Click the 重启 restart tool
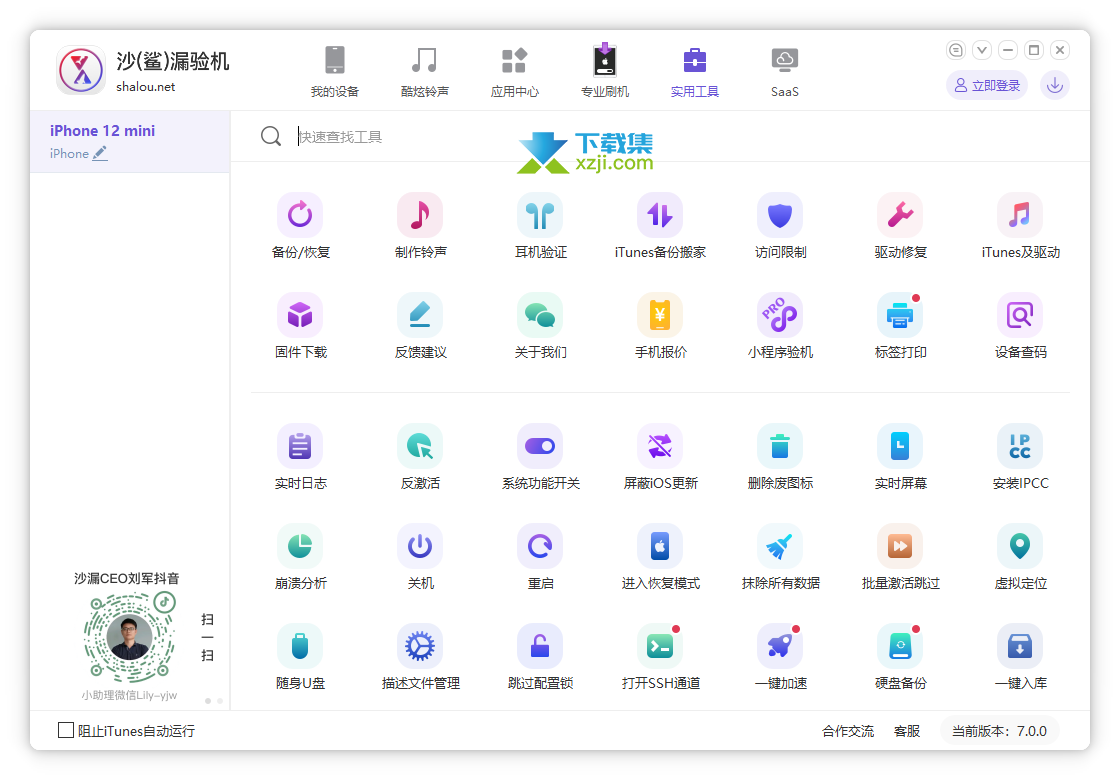The width and height of the screenshot is (1120, 780). click(x=540, y=546)
